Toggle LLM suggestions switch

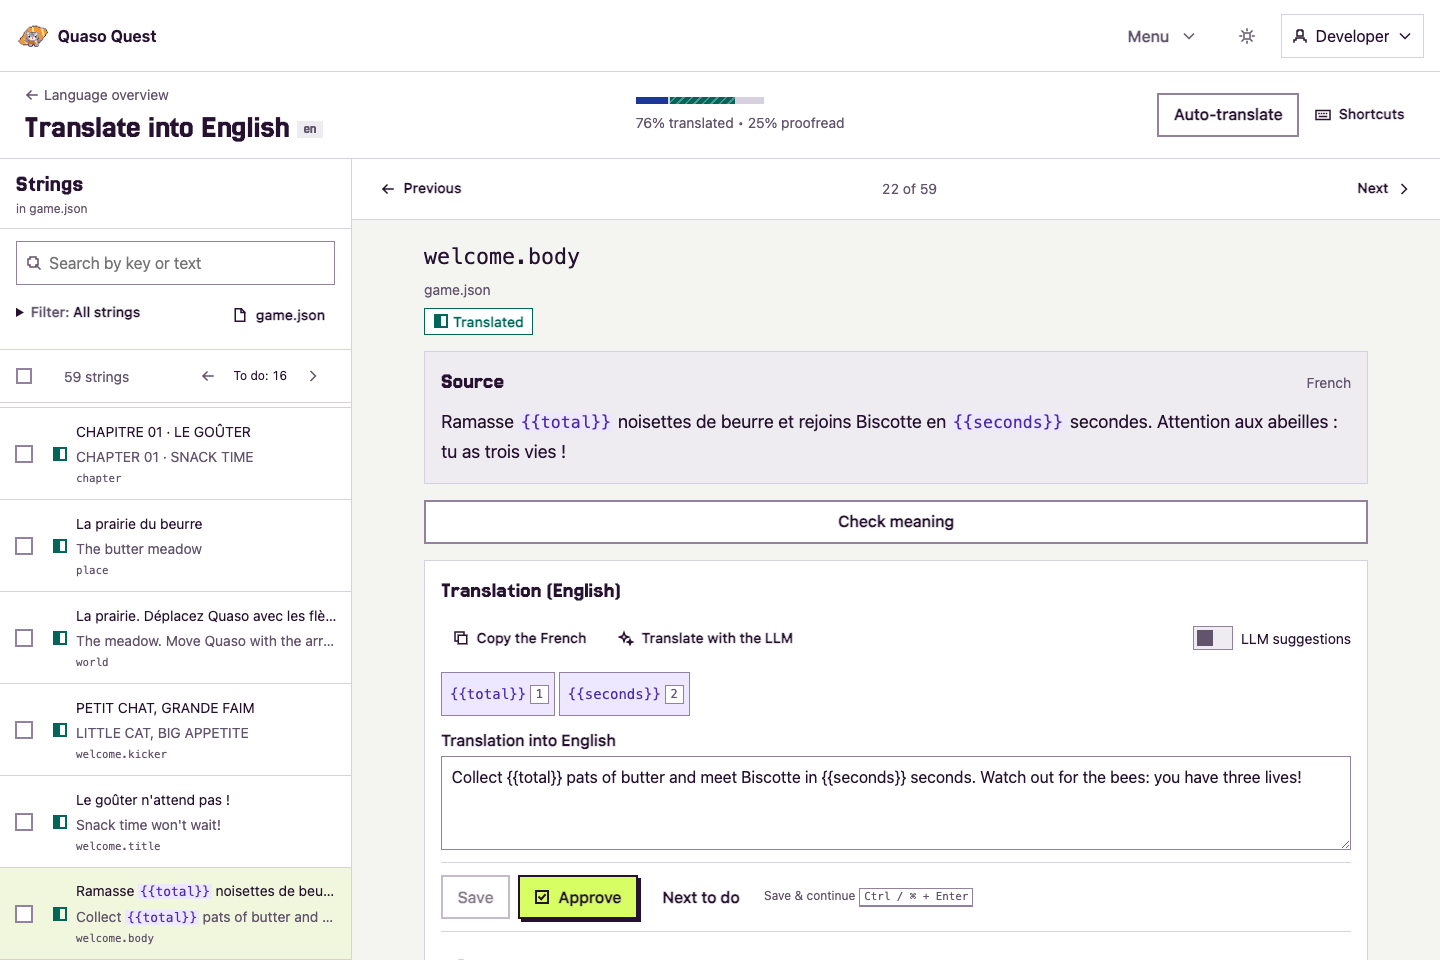[1212, 638]
